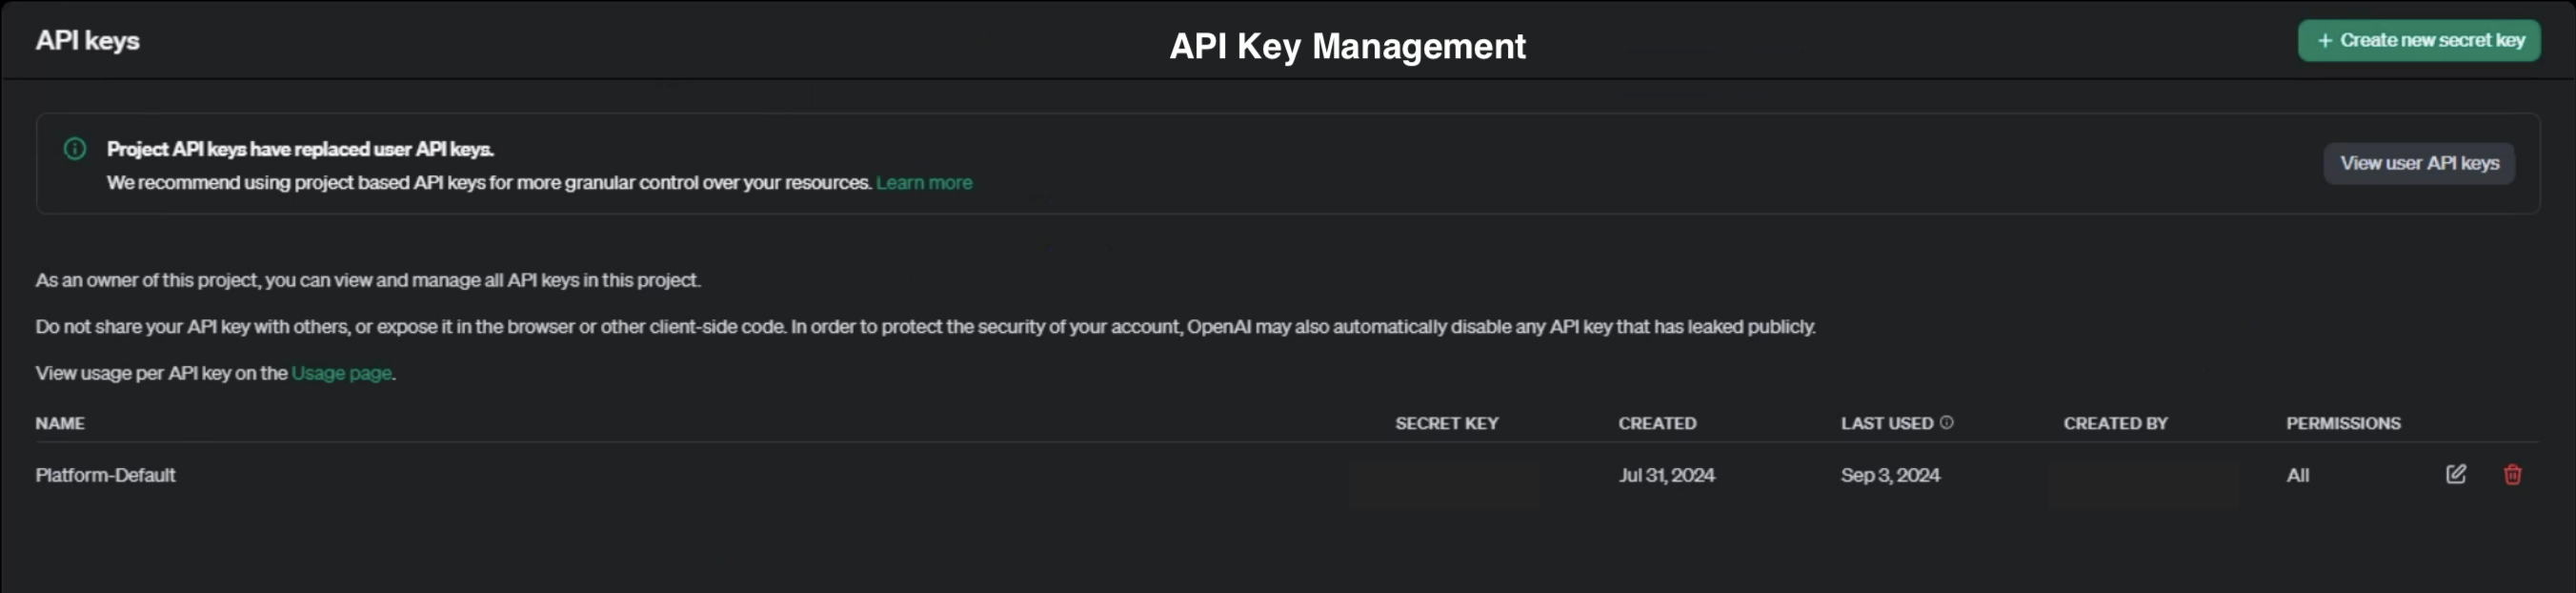The height and width of the screenshot is (593, 2576).
Task: Sort the table by the NAME column
Action: (60, 423)
